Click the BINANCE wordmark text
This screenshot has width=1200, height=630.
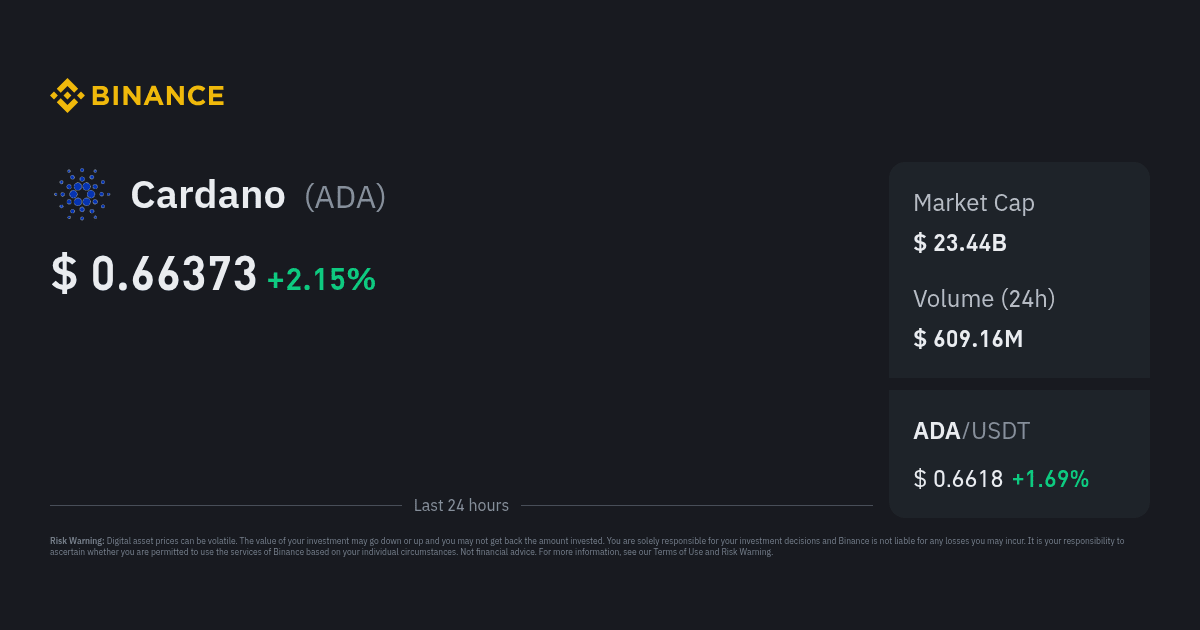point(158,96)
